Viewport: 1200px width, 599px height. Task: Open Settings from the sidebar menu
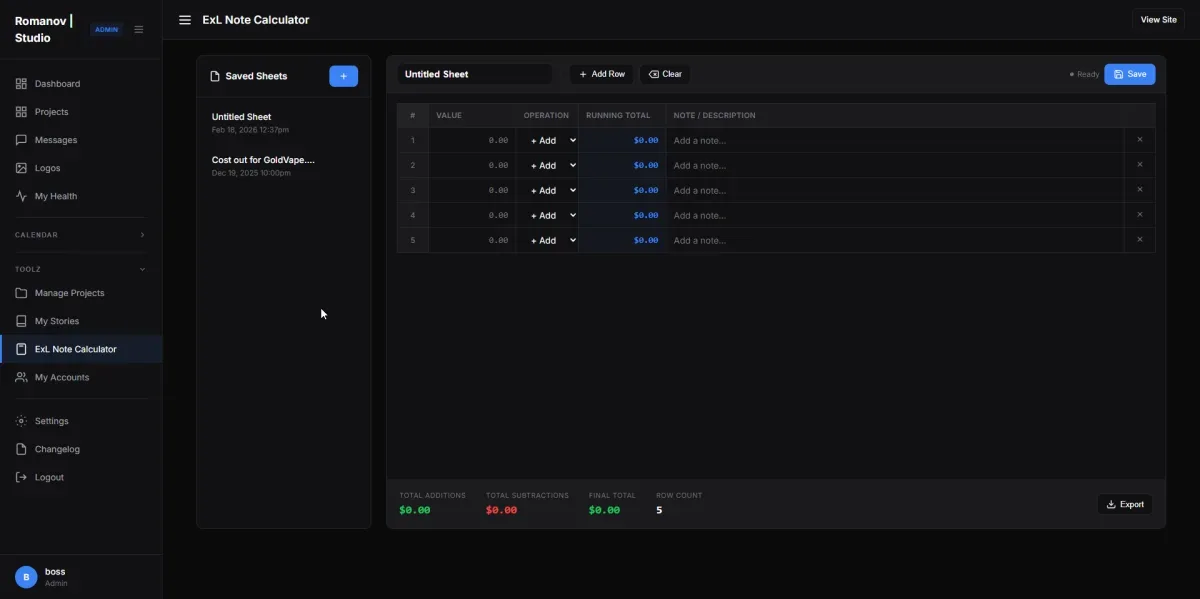[x=50, y=420]
